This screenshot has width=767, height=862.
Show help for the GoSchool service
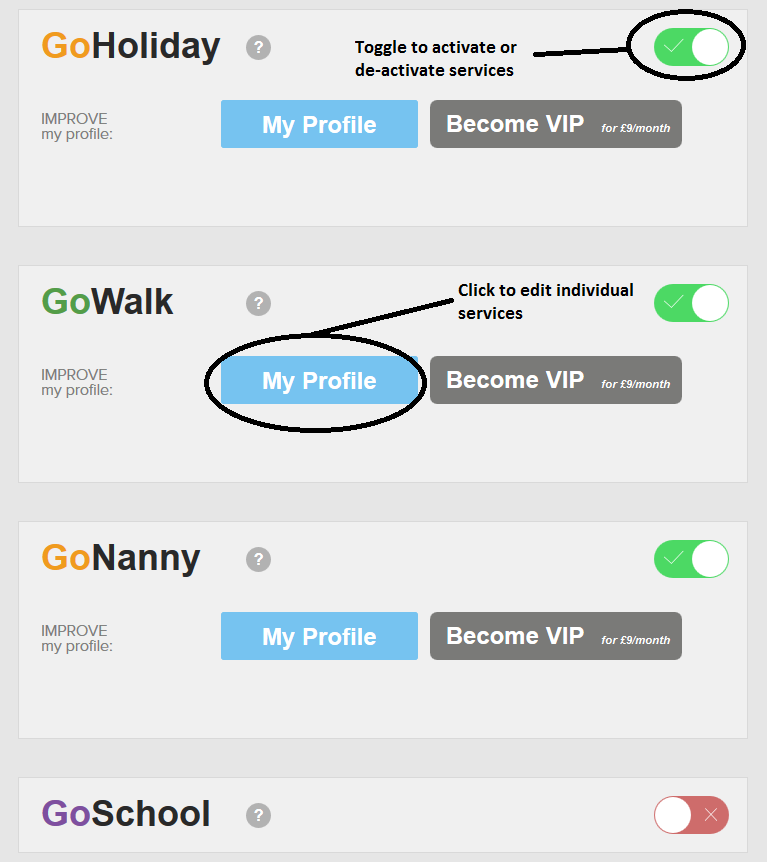tap(259, 815)
